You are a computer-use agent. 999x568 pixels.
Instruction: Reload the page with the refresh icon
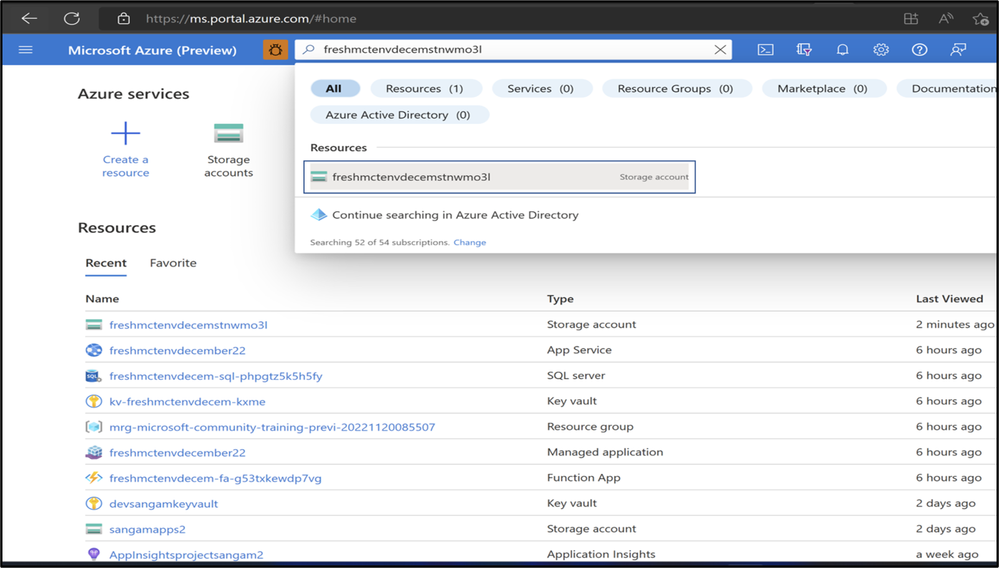(71, 18)
